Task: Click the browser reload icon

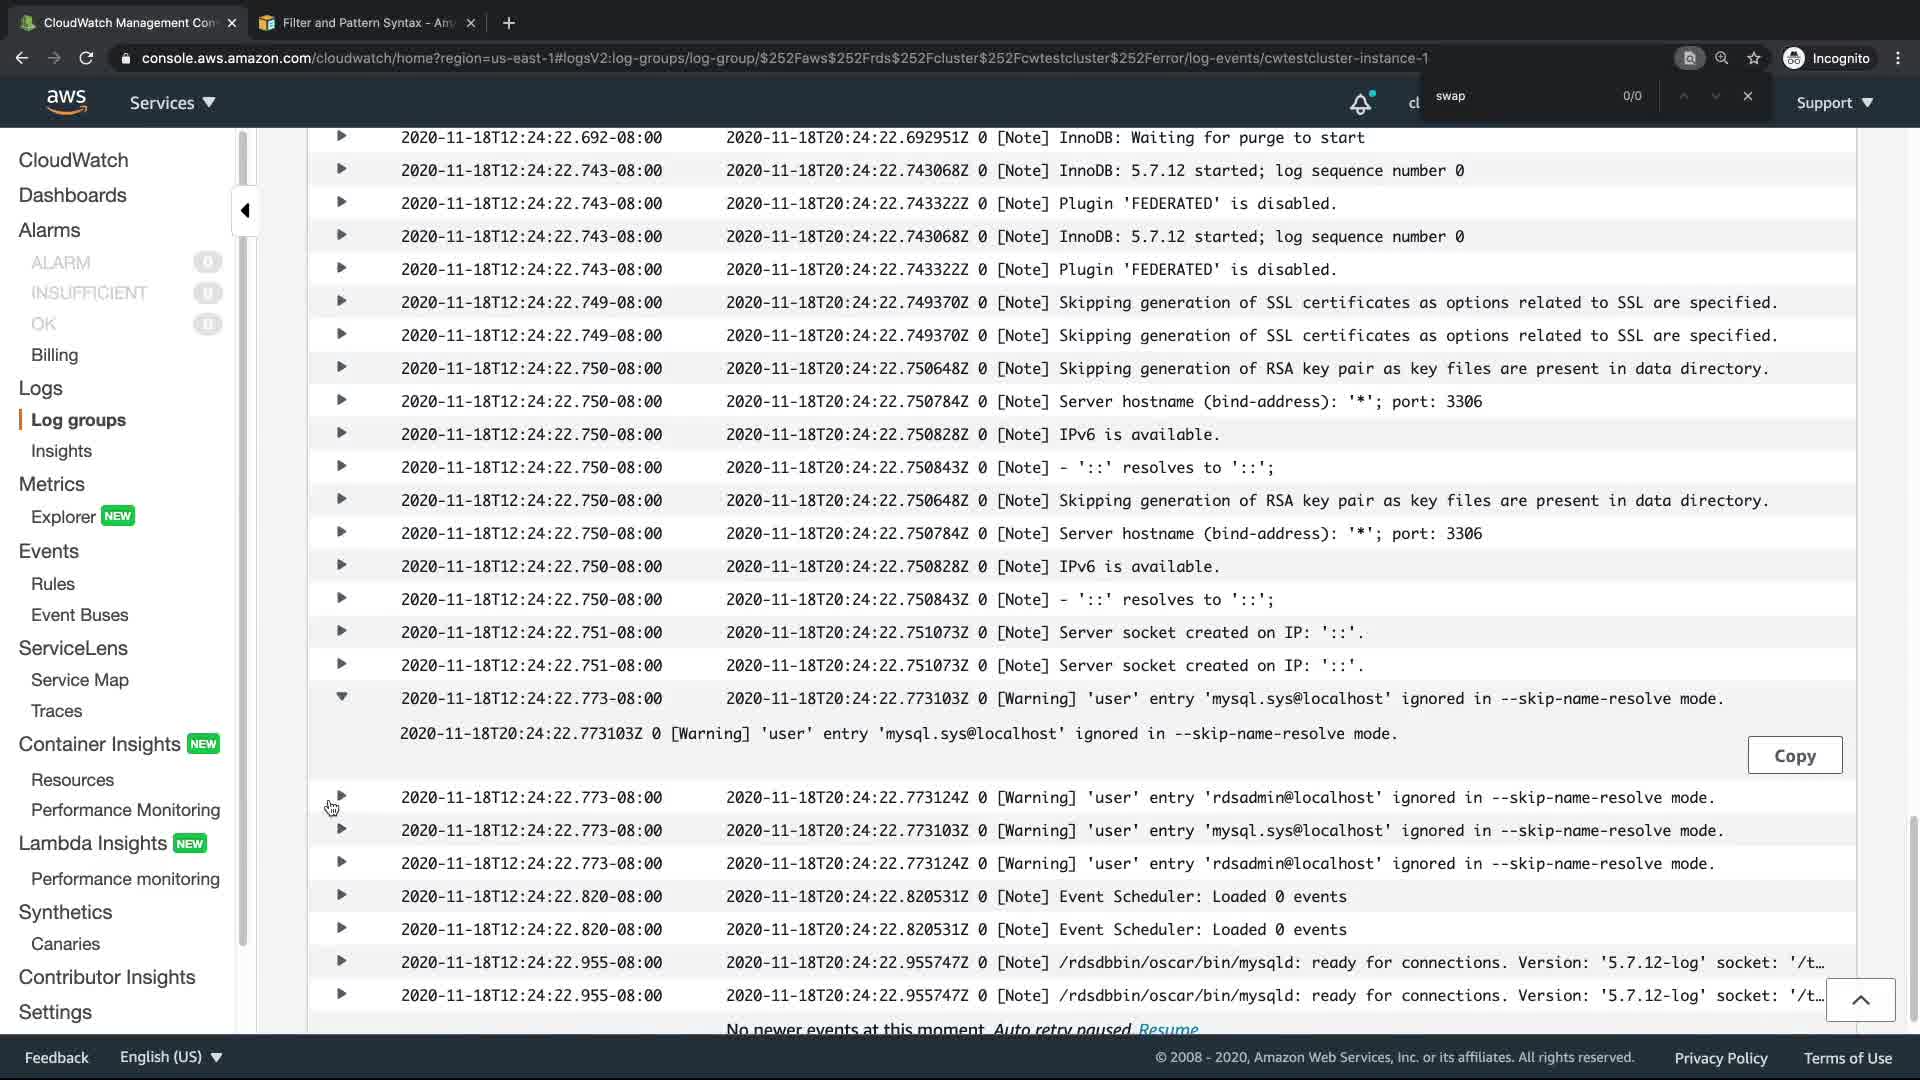Action: coord(86,58)
